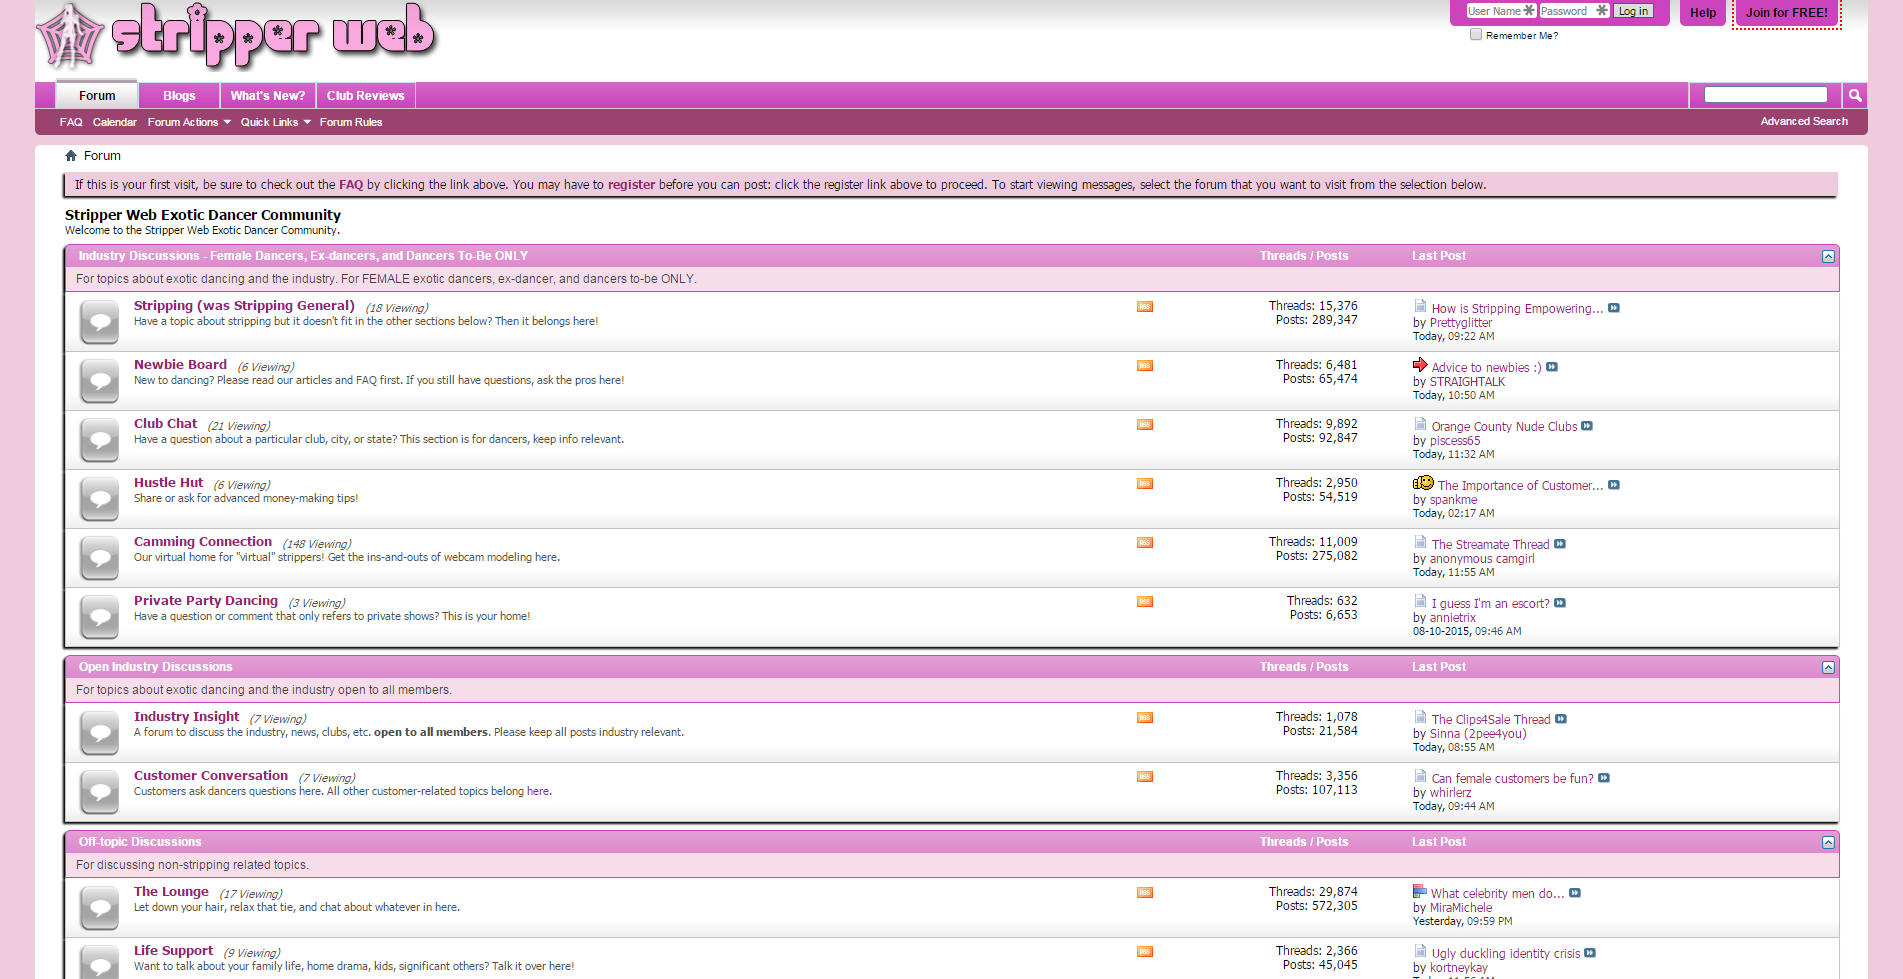Click RSS feed icon for Camming Connection
Viewport: 1903px width, 979px height.
click(x=1145, y=543)
